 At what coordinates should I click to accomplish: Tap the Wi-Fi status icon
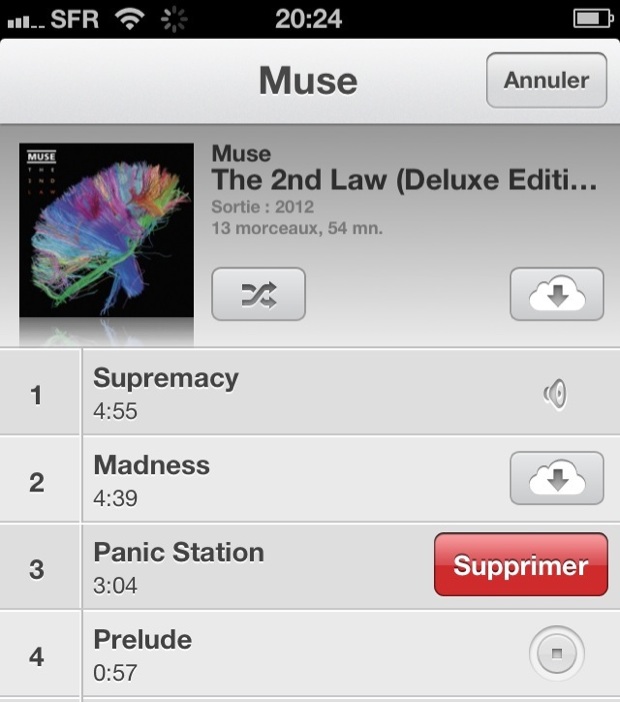click(x=130, y=19)
